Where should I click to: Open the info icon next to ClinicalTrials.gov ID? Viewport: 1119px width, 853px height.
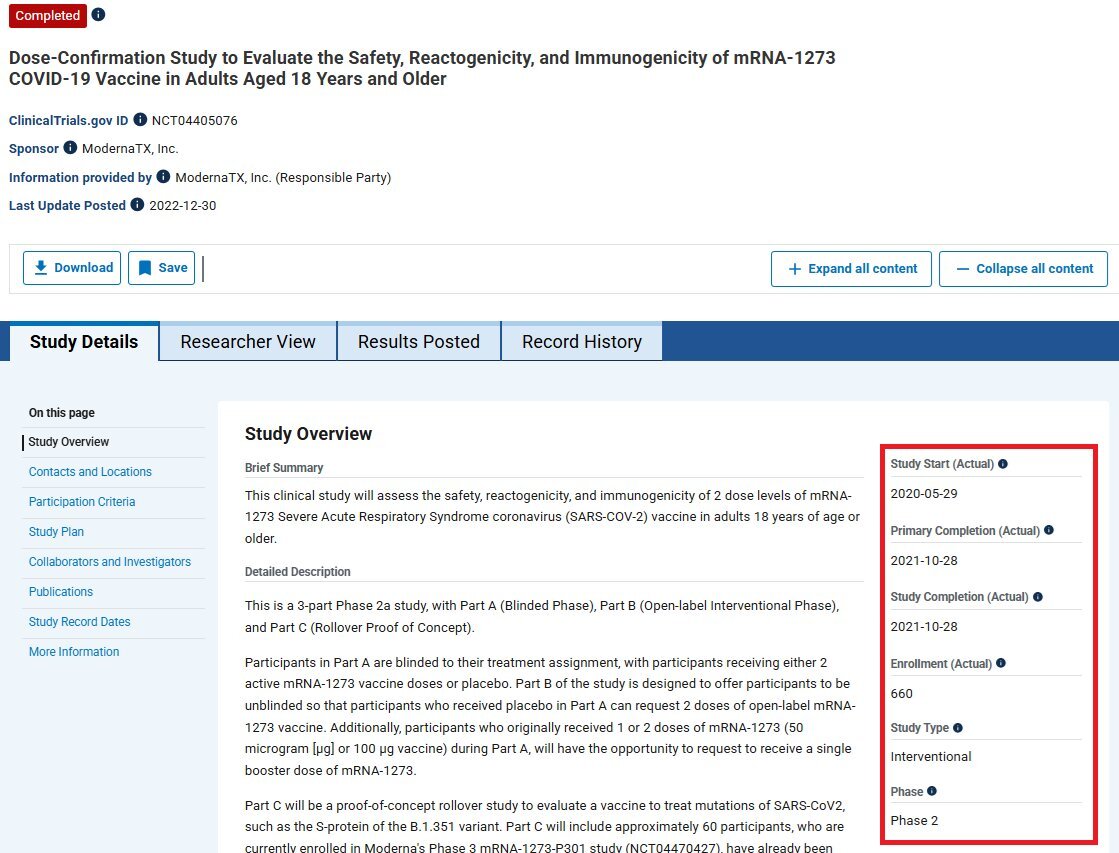tap(140, 119)
